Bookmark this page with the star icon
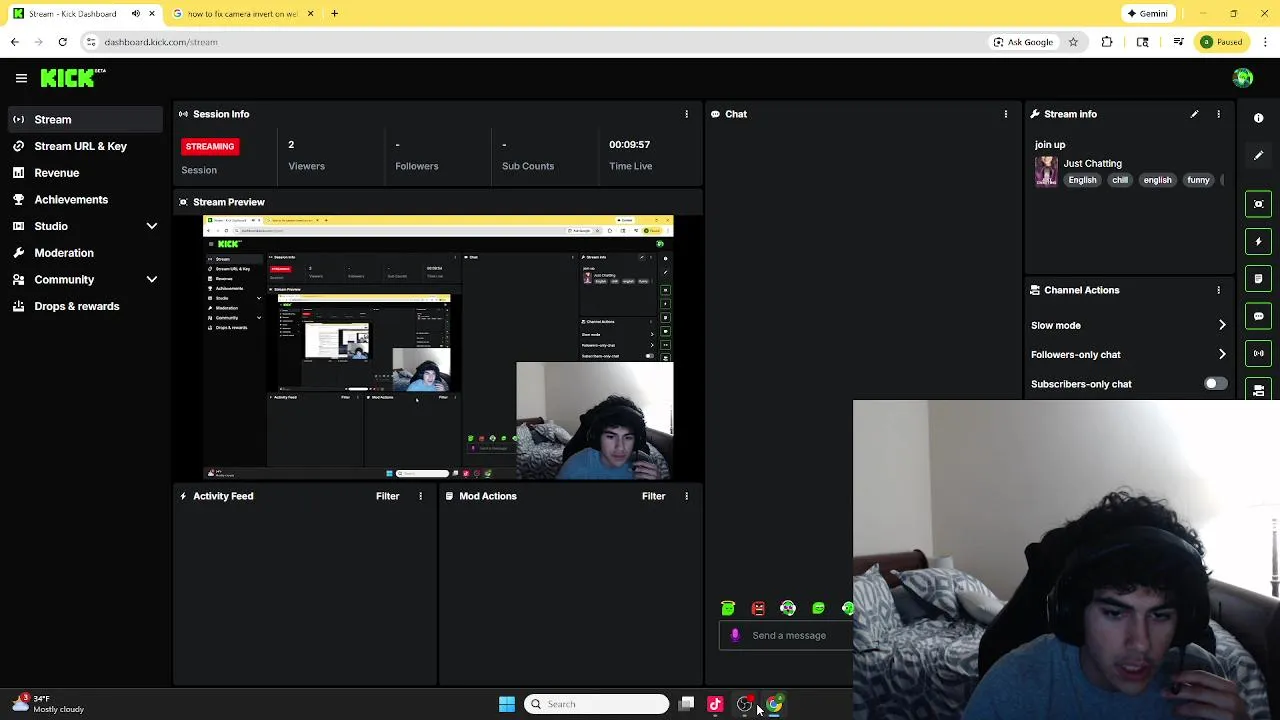 [x=1073, y=42]
